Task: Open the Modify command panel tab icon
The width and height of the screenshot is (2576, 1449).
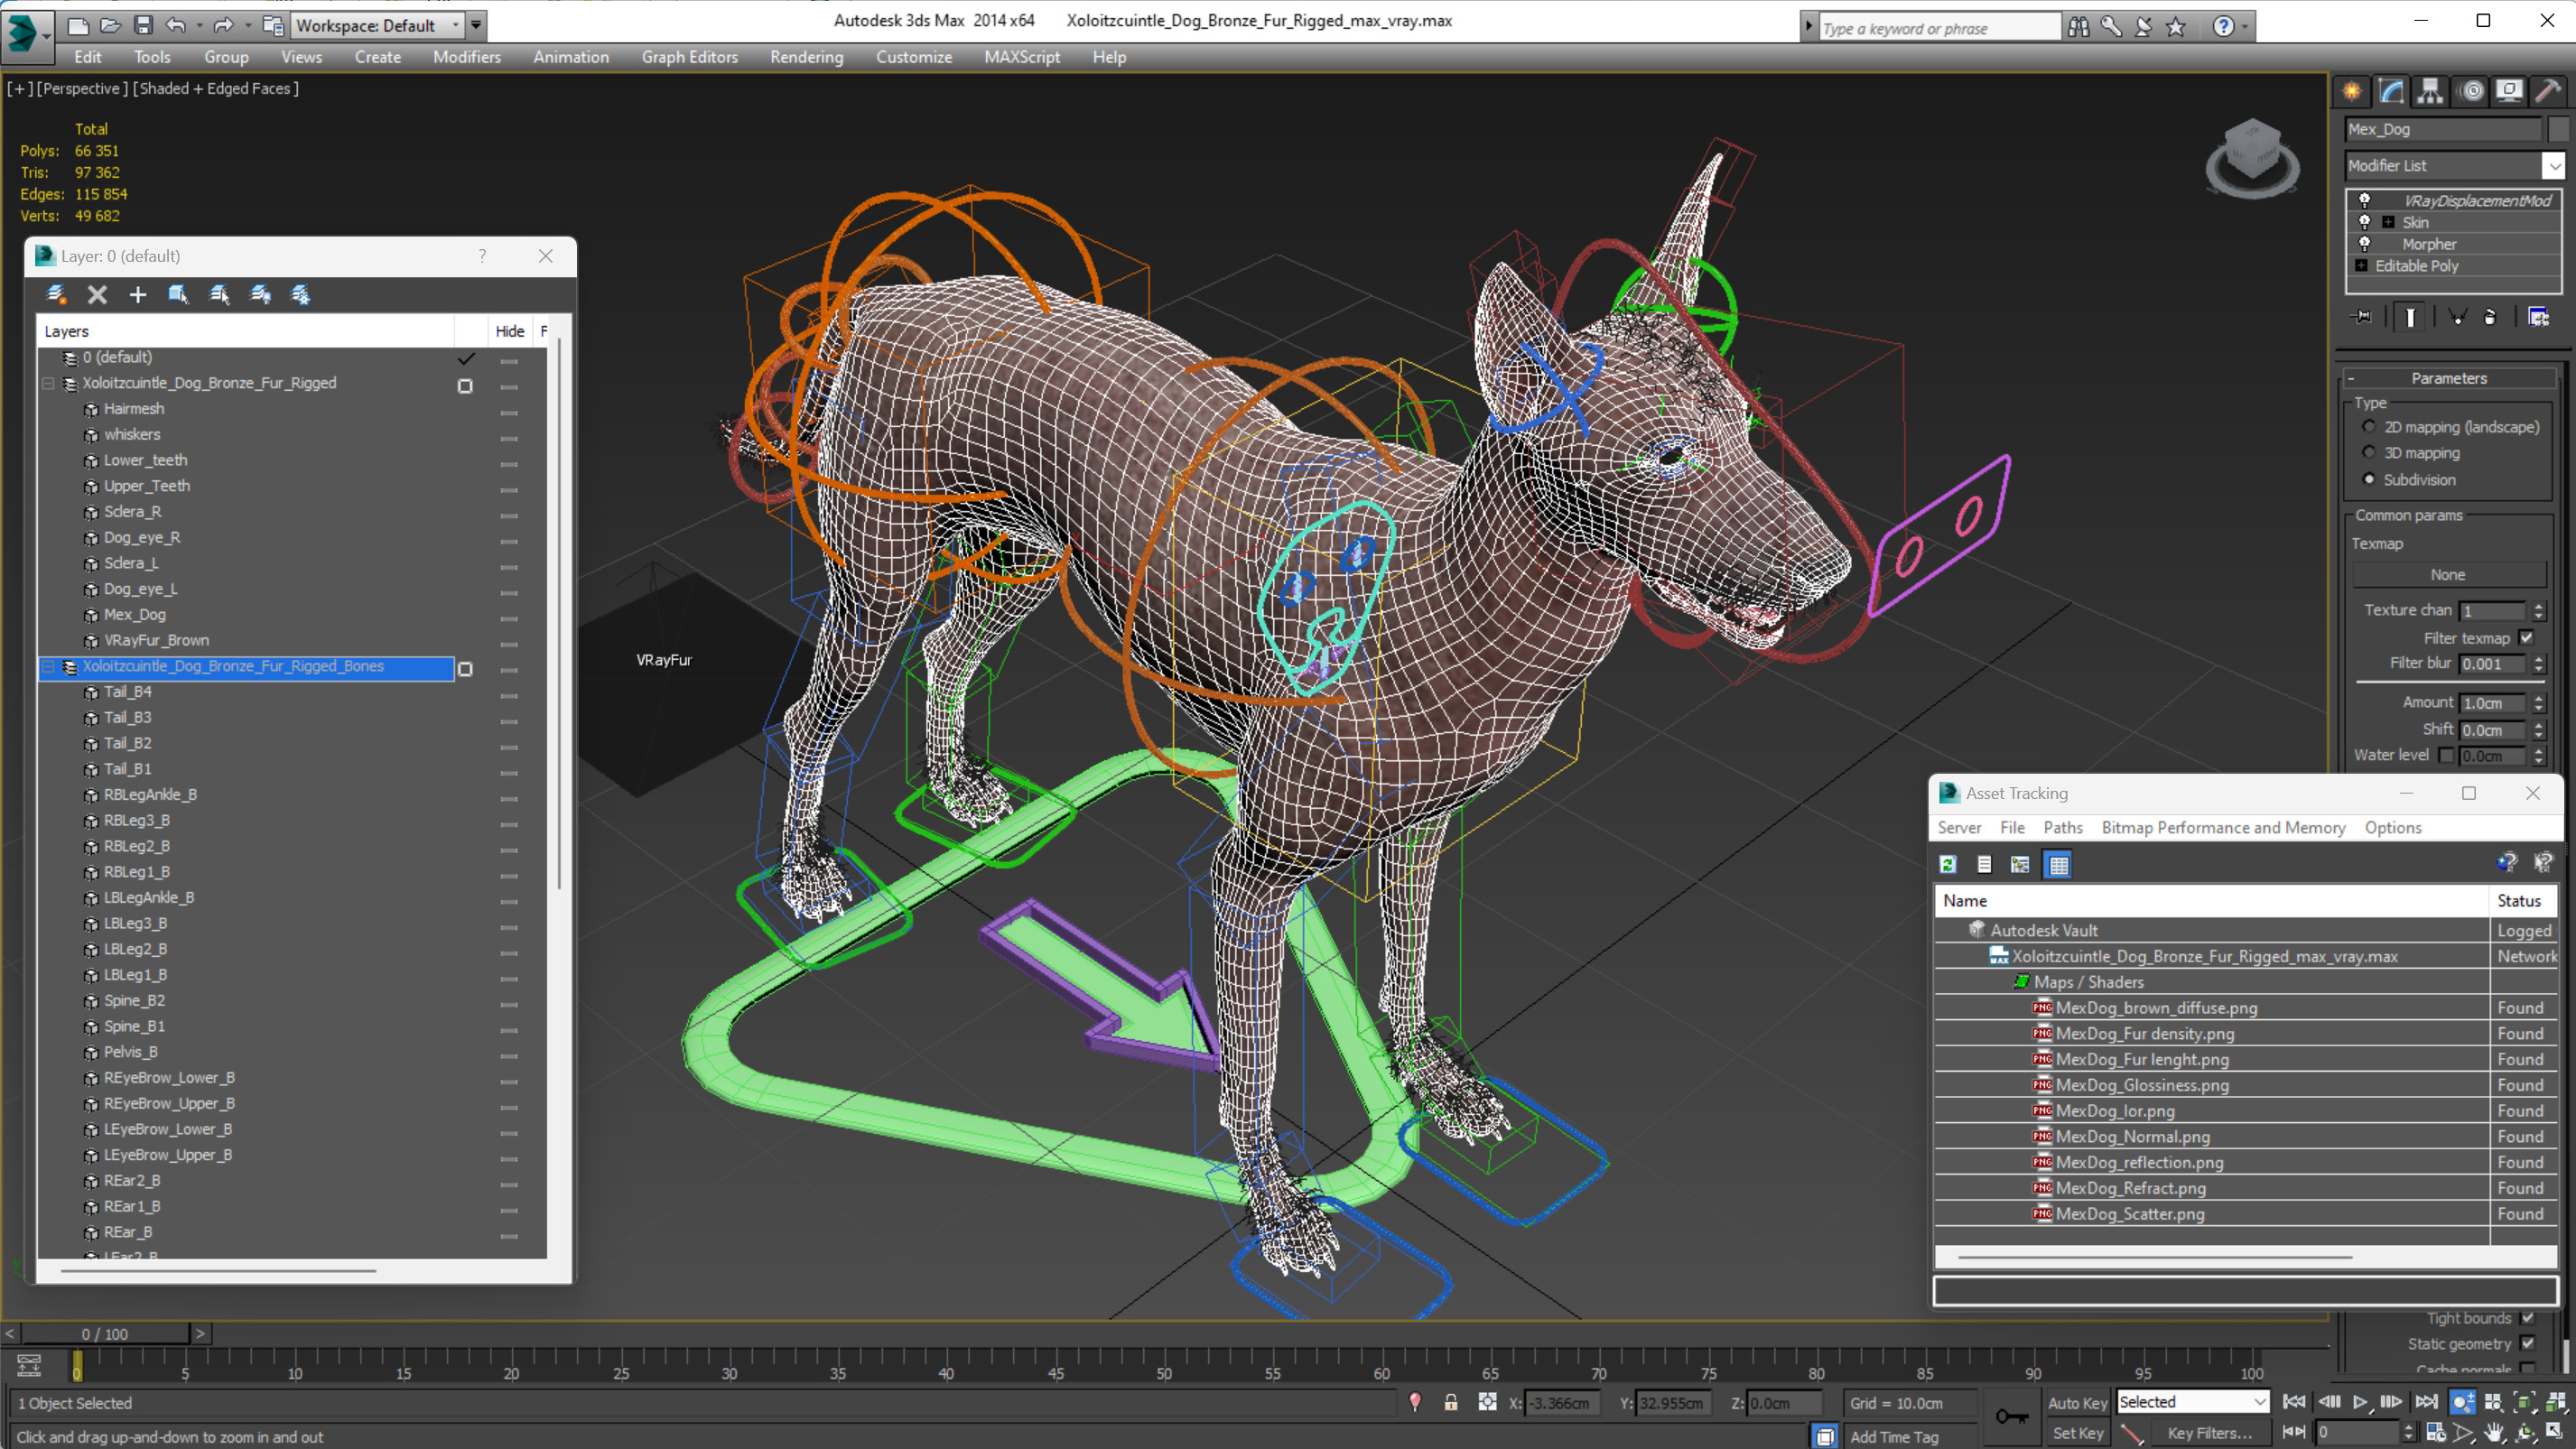Action: click(2391, 91)
